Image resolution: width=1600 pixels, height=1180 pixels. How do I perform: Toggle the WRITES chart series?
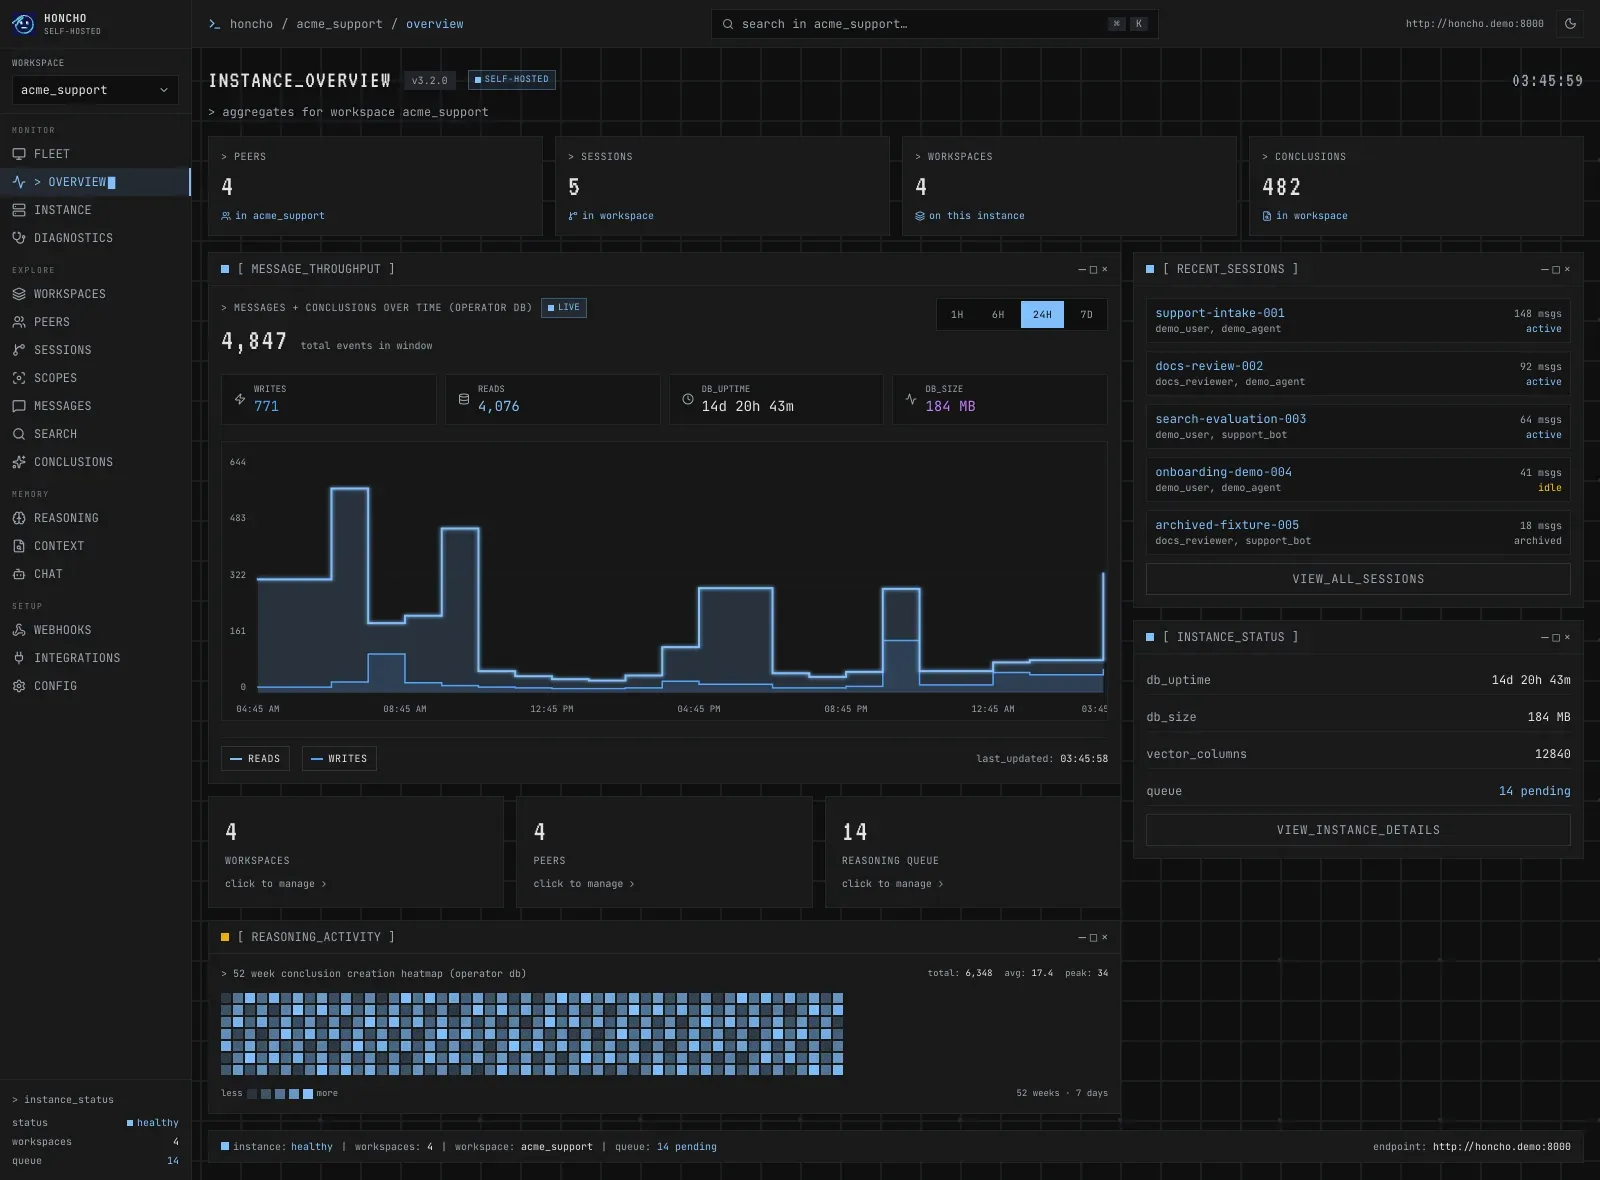point(339,759)
